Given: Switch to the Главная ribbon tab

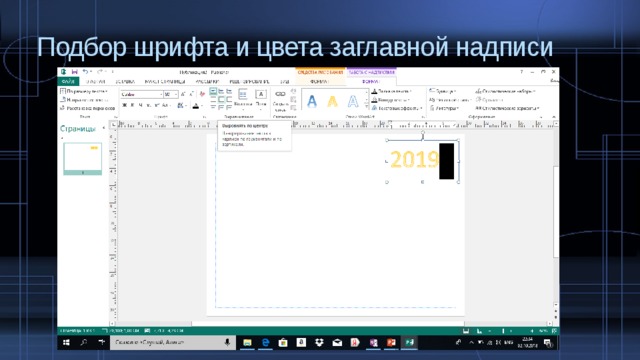Looking at the screenshot, I should [x=96, y=82].
